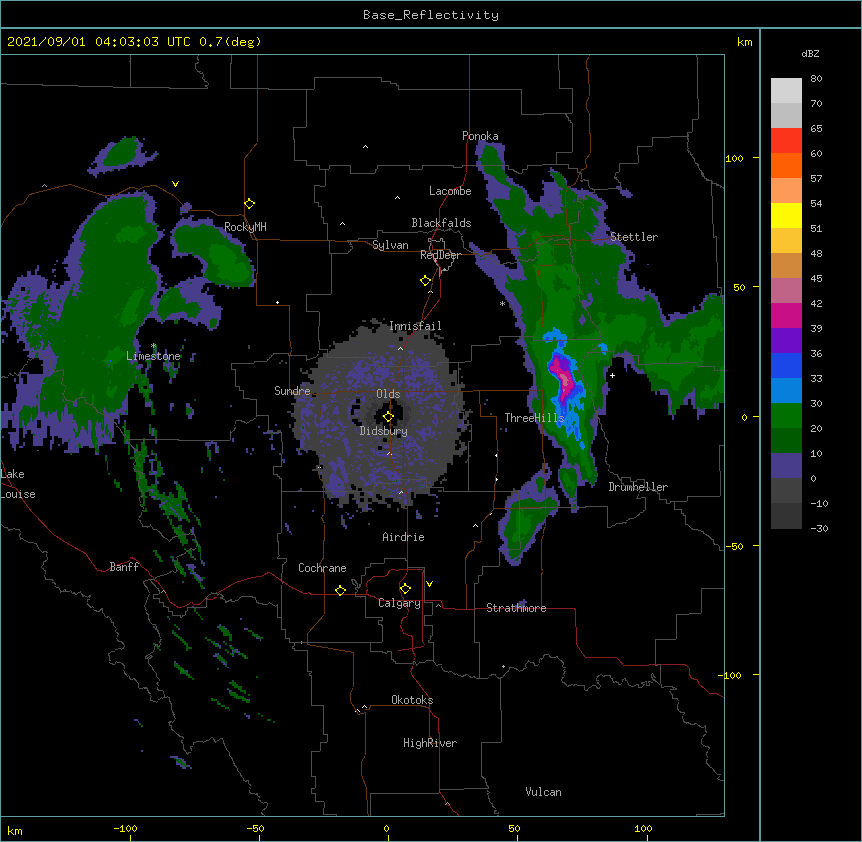Image resolution: width=862 pixels, height=842 pixels.
Task: Click the yellow V marker northwest of RockyMH
Action: tap(175, 184)
